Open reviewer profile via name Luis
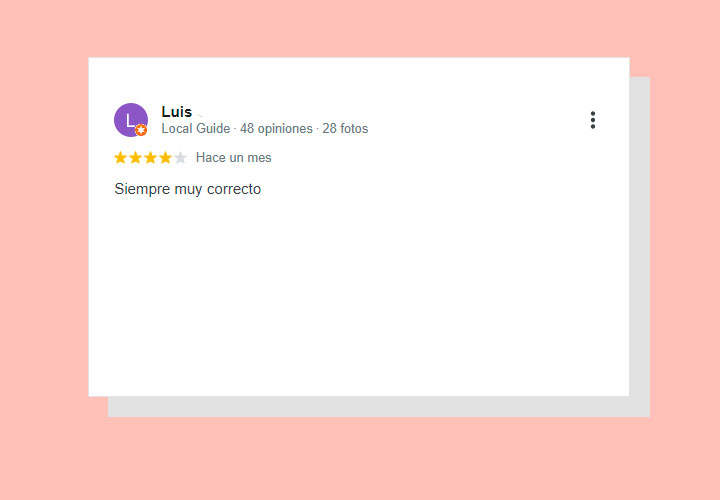This screenshot has height=500, width=720. (177, 112)
